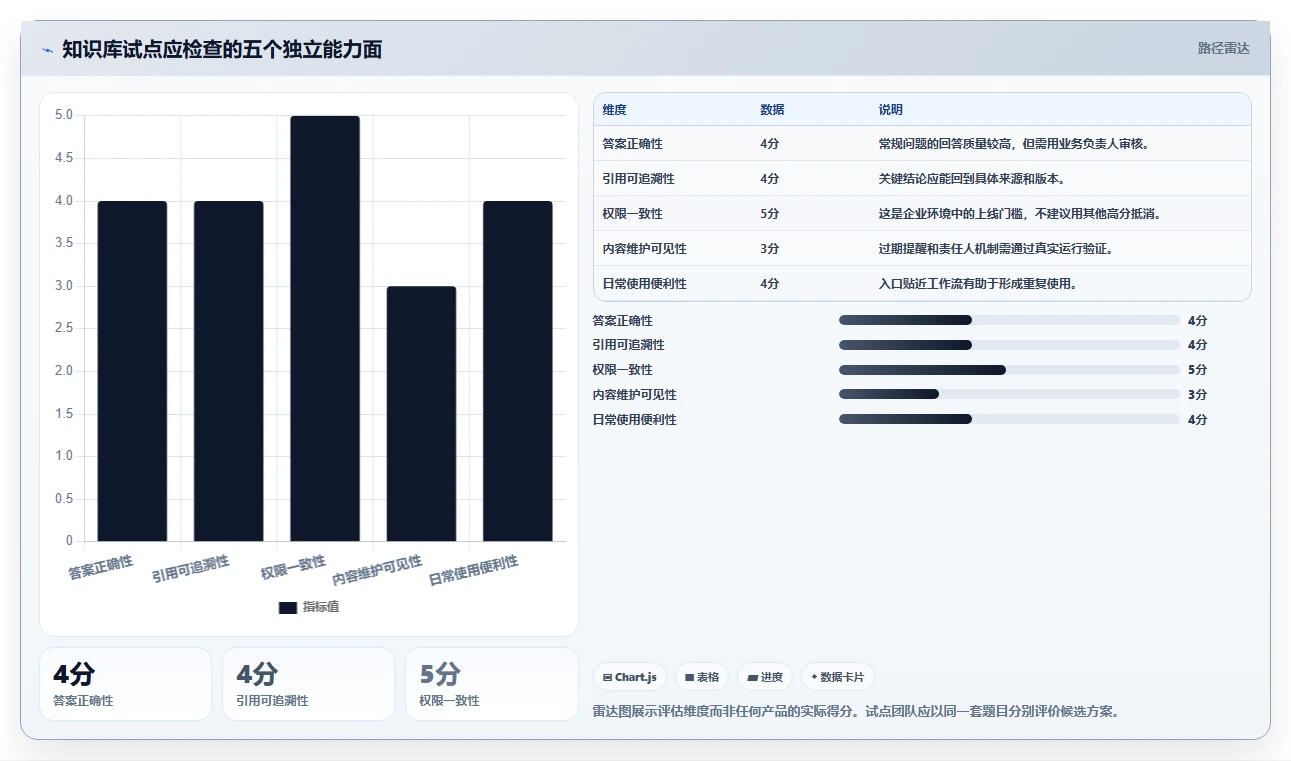1291x761 pixels.
Task: Select the 引用可追溯性 table row cell
Action: tap(639, 178)
